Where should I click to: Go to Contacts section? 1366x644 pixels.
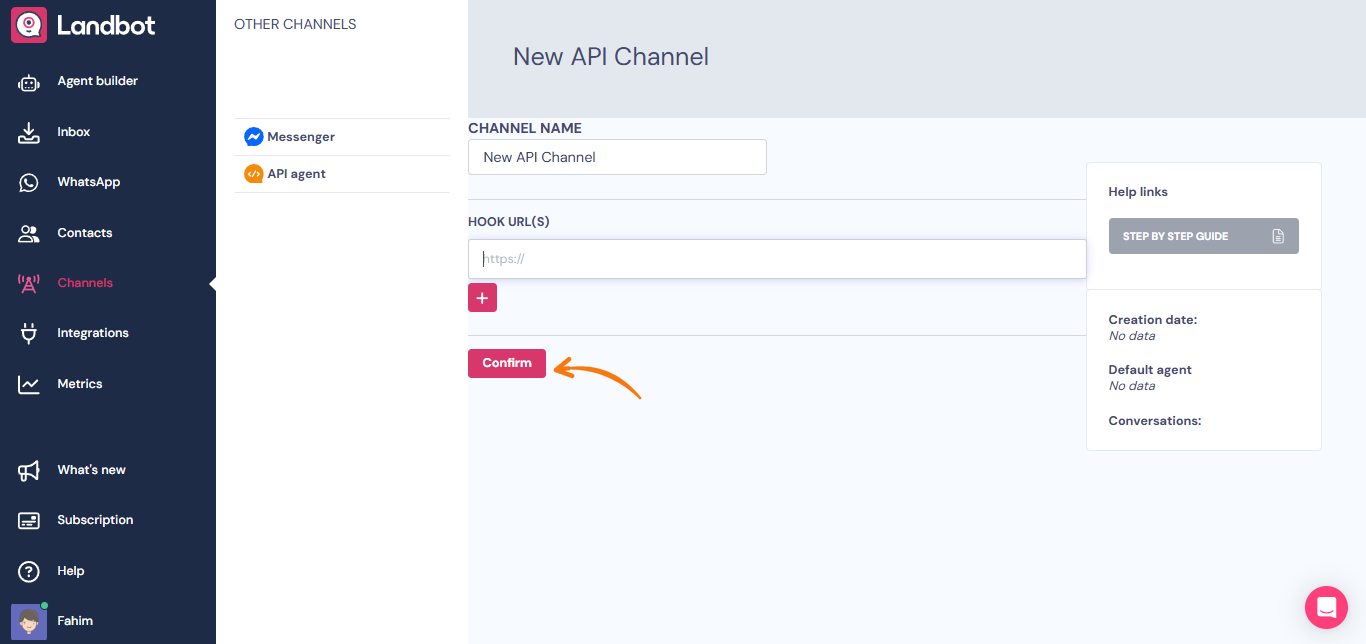tap(84, 233)
